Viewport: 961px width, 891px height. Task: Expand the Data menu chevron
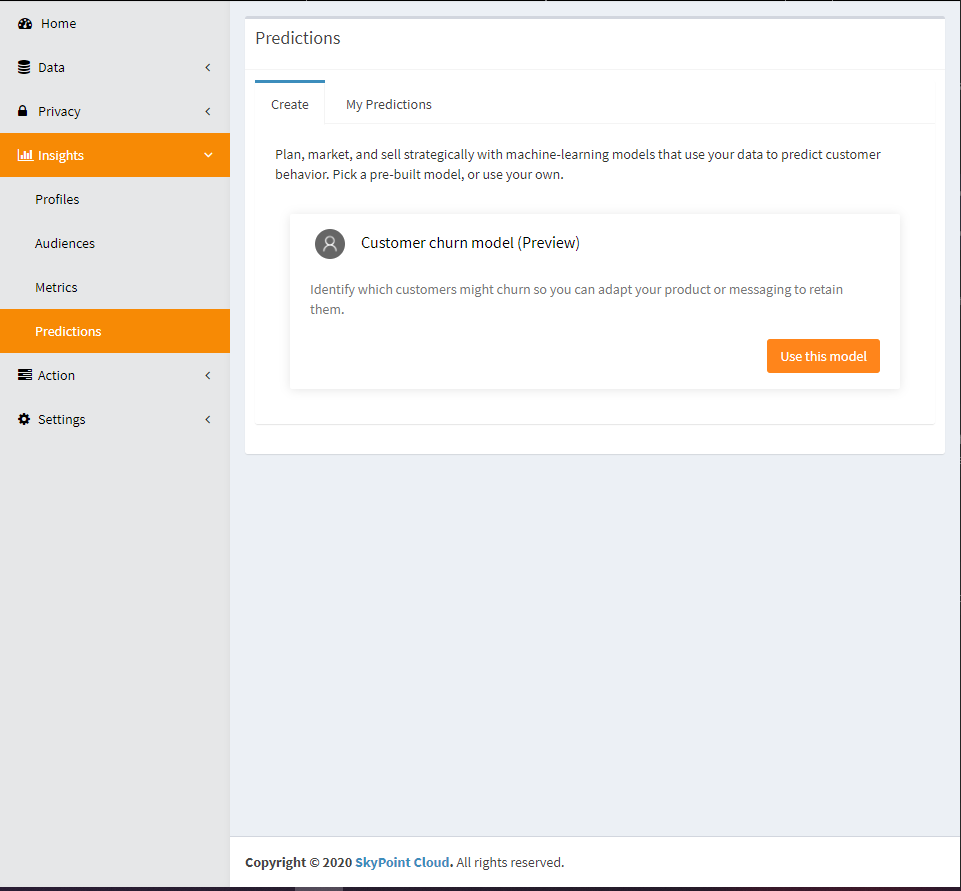click(x=208, y=67)
